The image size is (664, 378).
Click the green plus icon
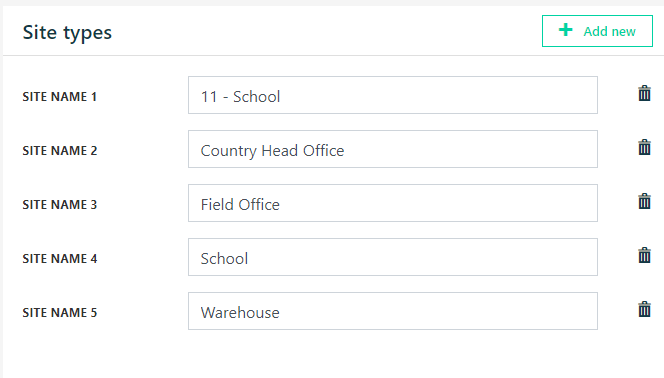[x=565, y=30]
